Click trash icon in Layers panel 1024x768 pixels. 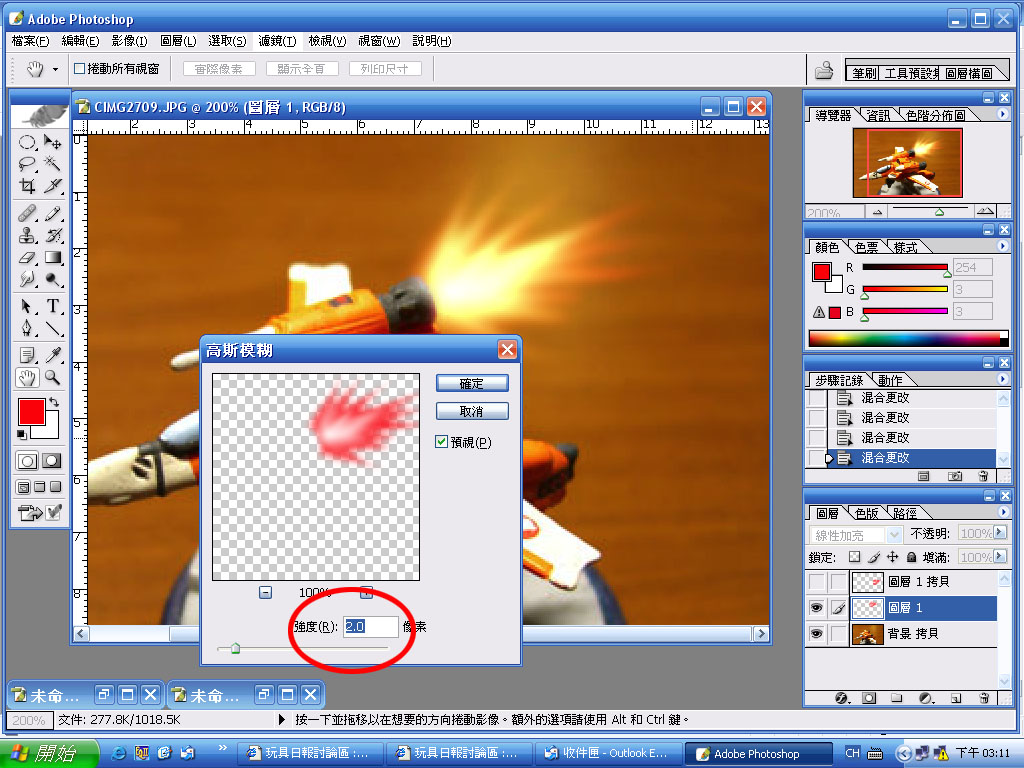click(983, 698)
